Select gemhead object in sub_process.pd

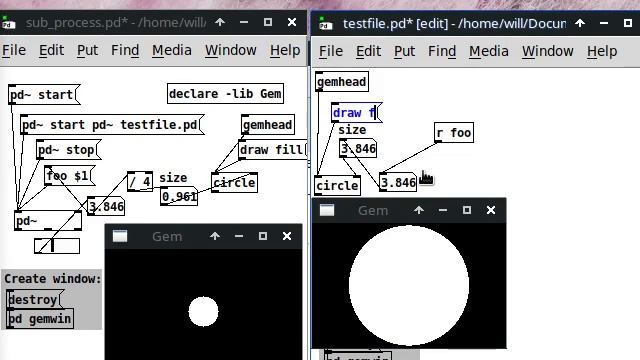(x=268, y=124)
